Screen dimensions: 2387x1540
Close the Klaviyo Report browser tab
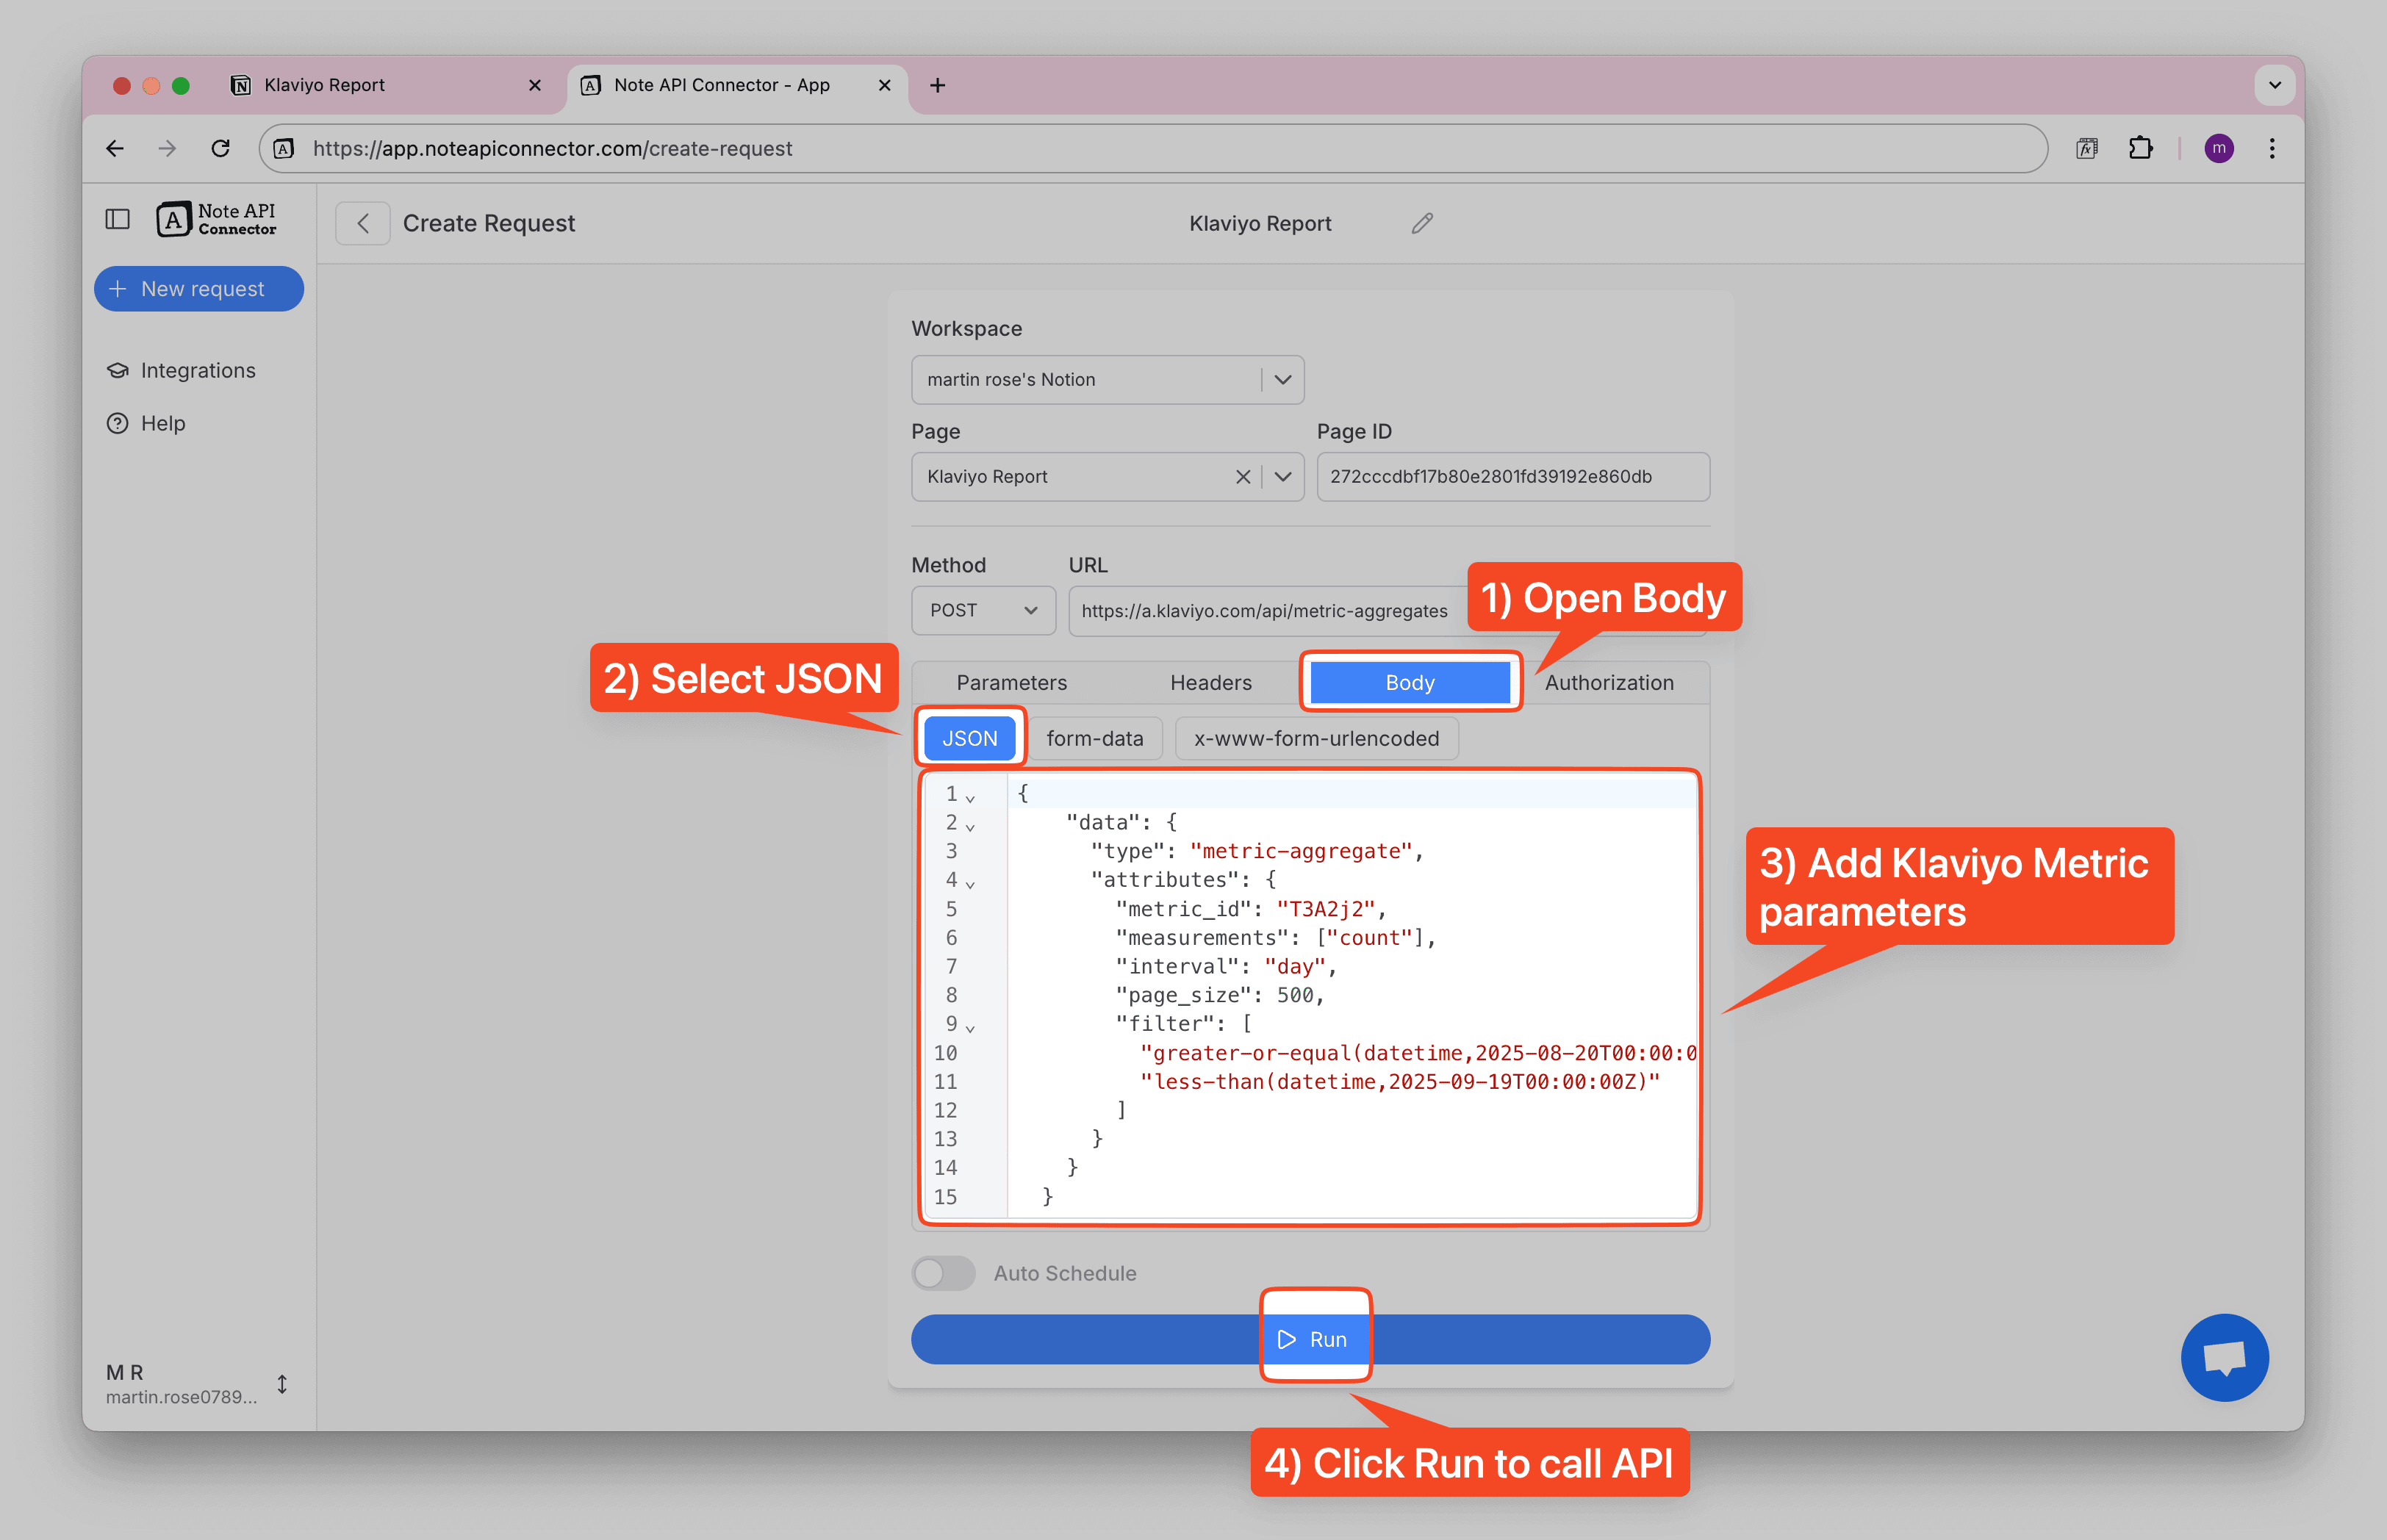point(535,85)
